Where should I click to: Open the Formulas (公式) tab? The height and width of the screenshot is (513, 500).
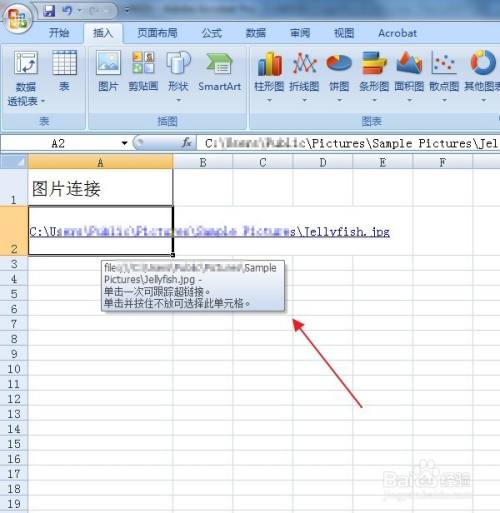[x=212, y=33]
